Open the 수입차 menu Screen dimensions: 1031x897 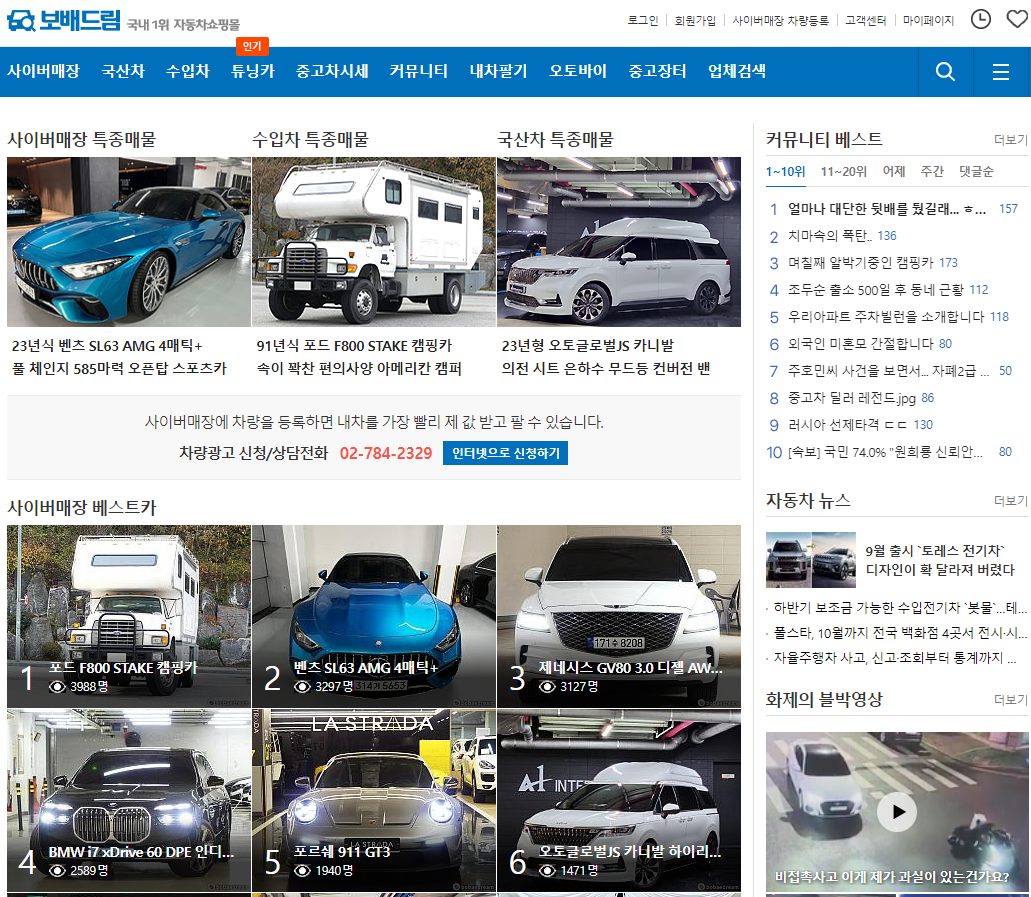click(187, 71)
